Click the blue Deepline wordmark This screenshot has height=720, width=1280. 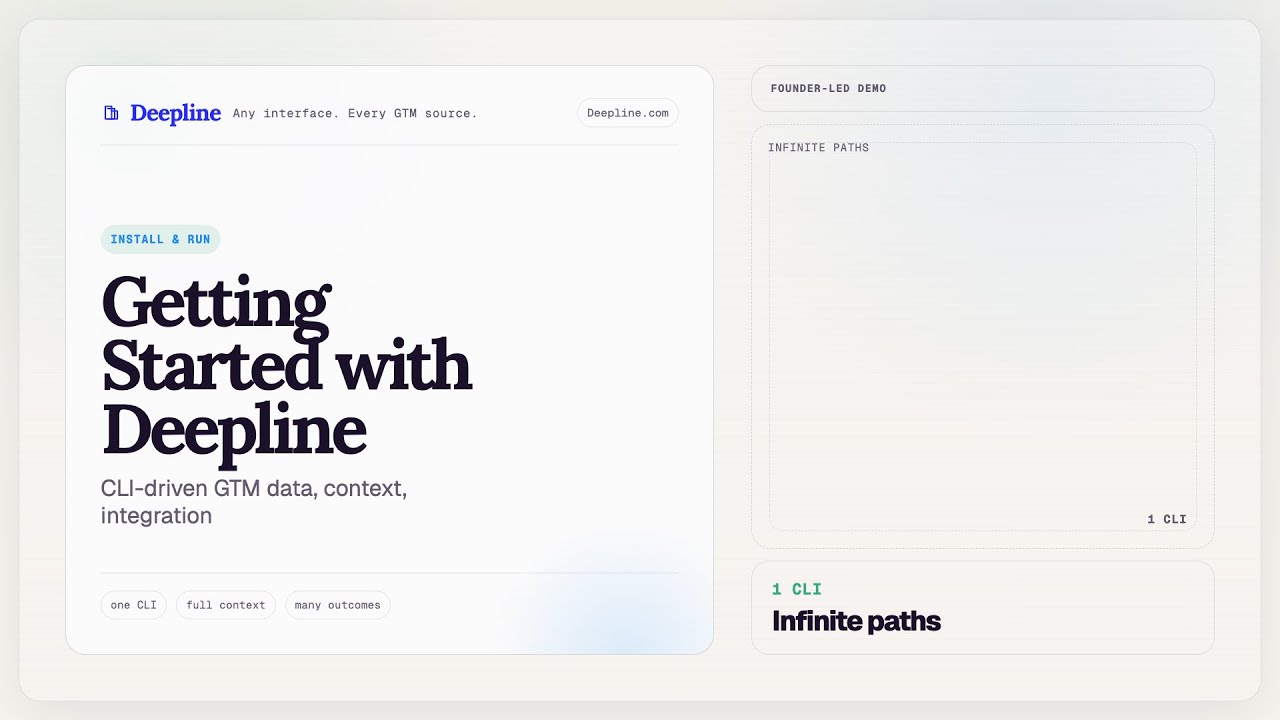pyautogui.click(x=175, y=114)
